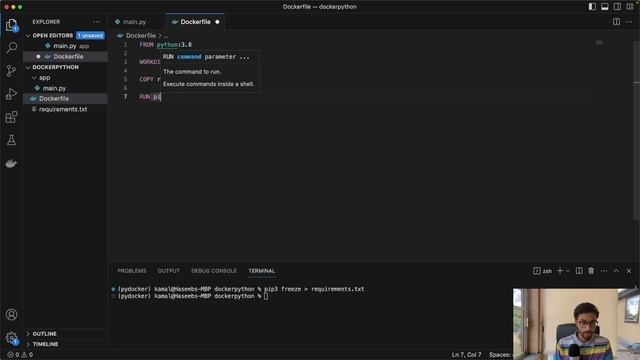Open the Accounts menu icon
The height and width of the screenshot is (360, 640).
point(11,315)
